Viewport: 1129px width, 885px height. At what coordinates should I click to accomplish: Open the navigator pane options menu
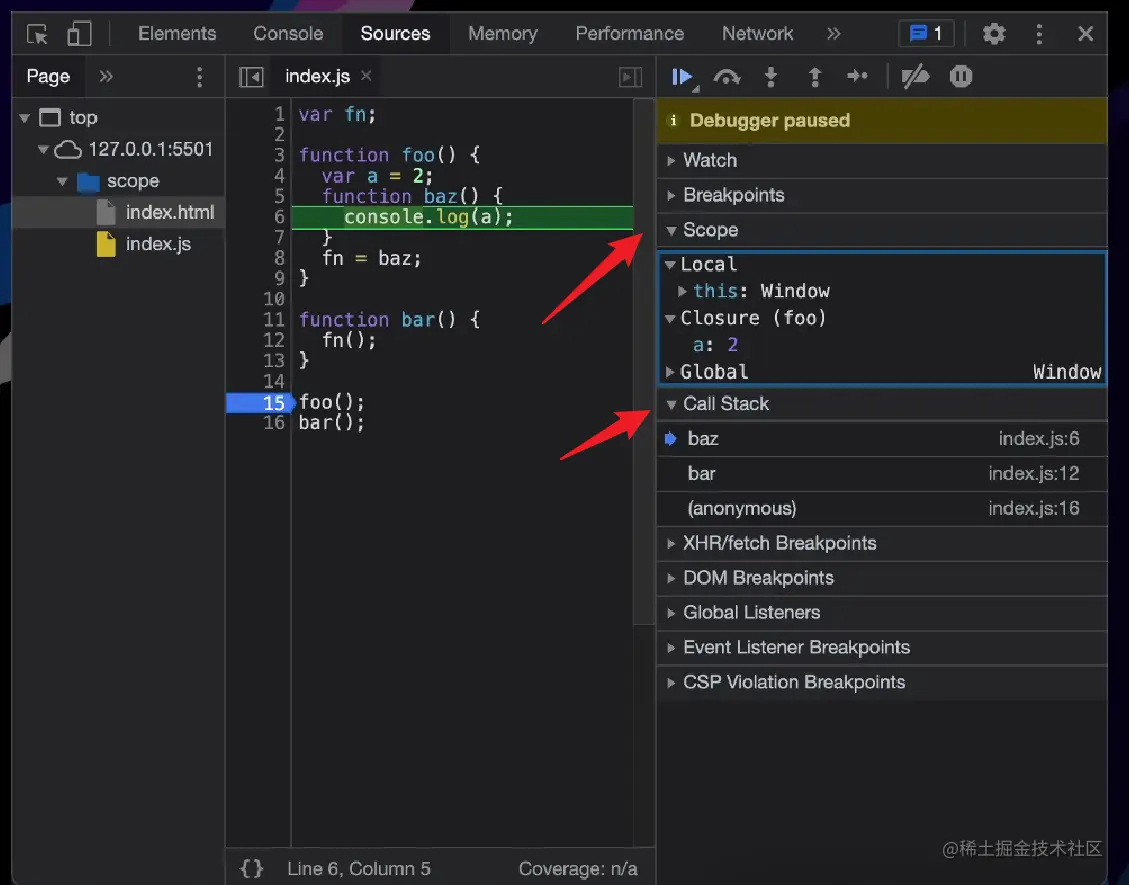[x=199, y=77]
